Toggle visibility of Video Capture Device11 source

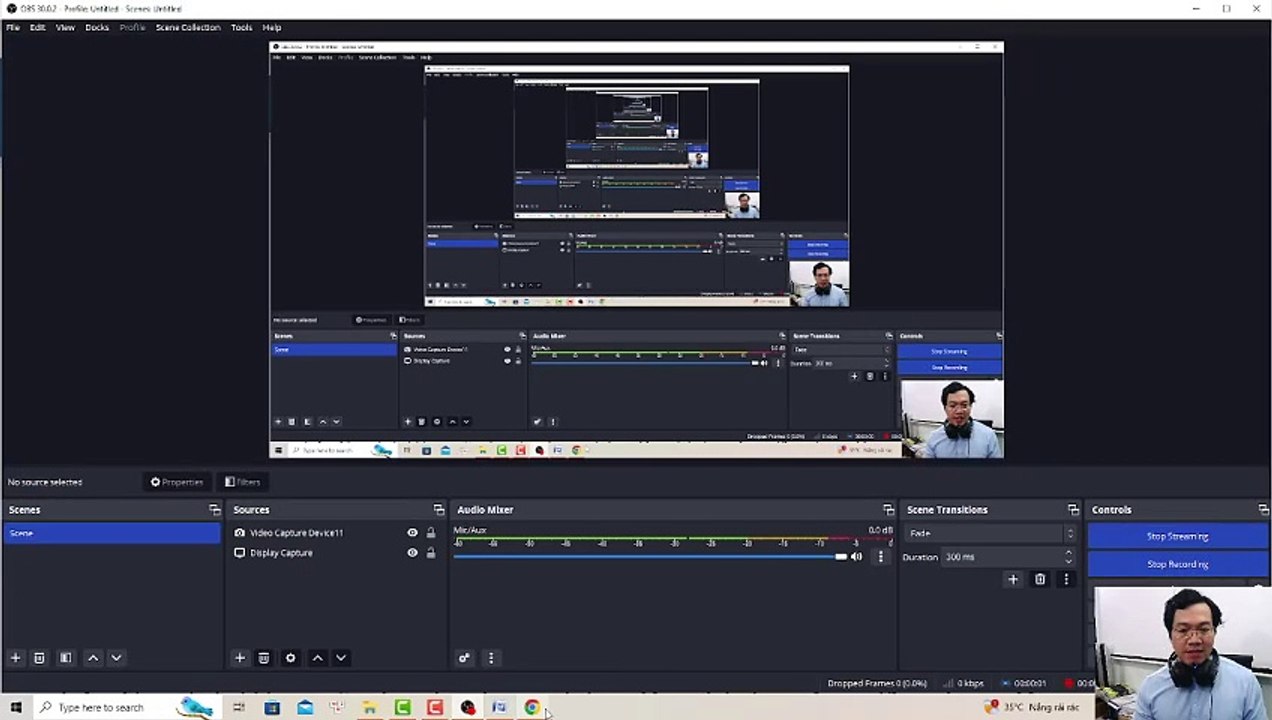point(412,533)
